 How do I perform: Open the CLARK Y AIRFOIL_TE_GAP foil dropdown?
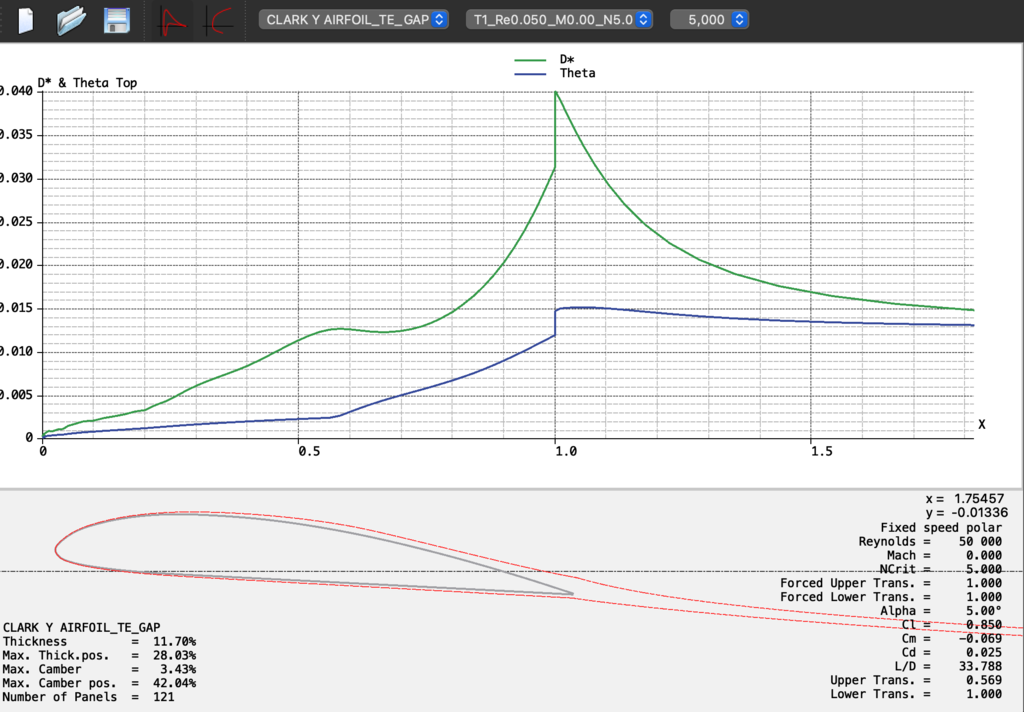pos(354,19)
